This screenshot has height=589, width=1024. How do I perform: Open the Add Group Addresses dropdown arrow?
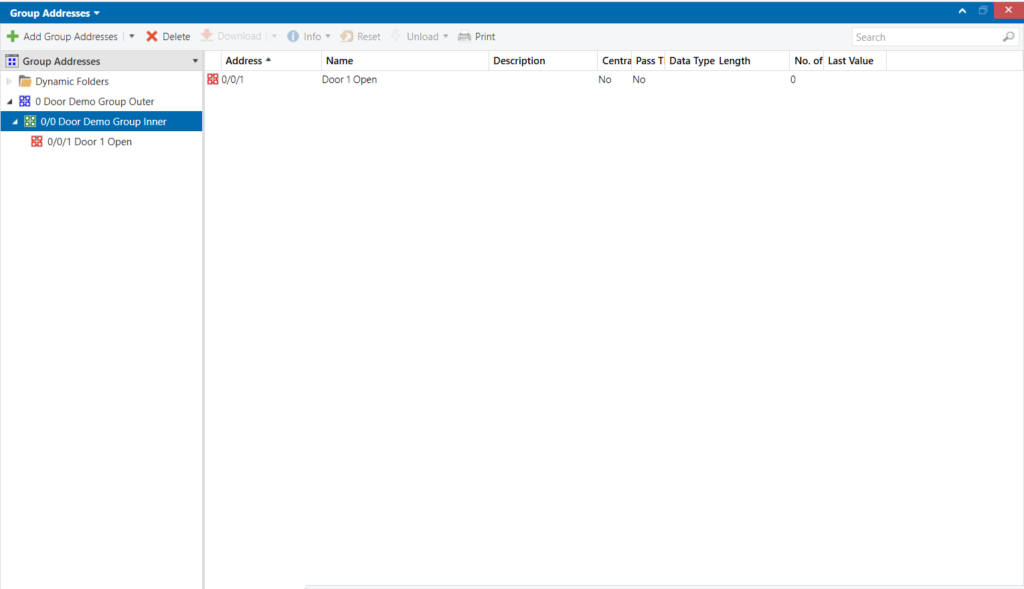point(131,37)
